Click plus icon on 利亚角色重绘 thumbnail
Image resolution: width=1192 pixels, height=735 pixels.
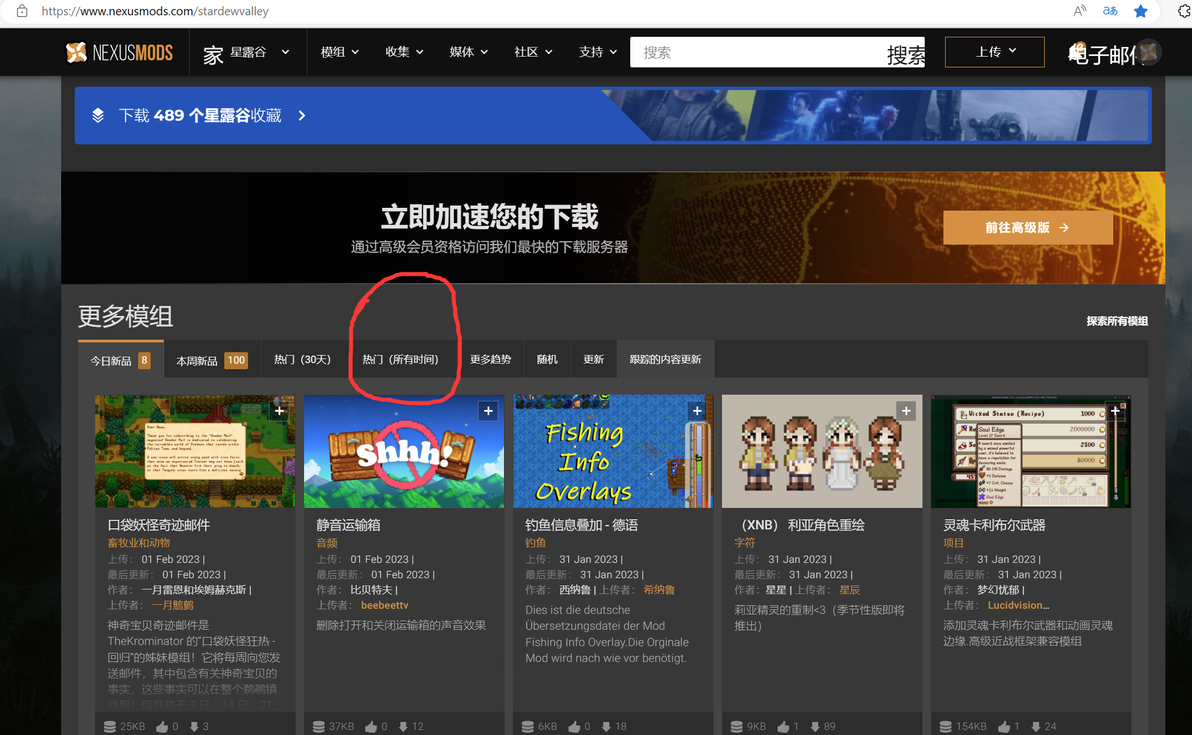(905, 411)
